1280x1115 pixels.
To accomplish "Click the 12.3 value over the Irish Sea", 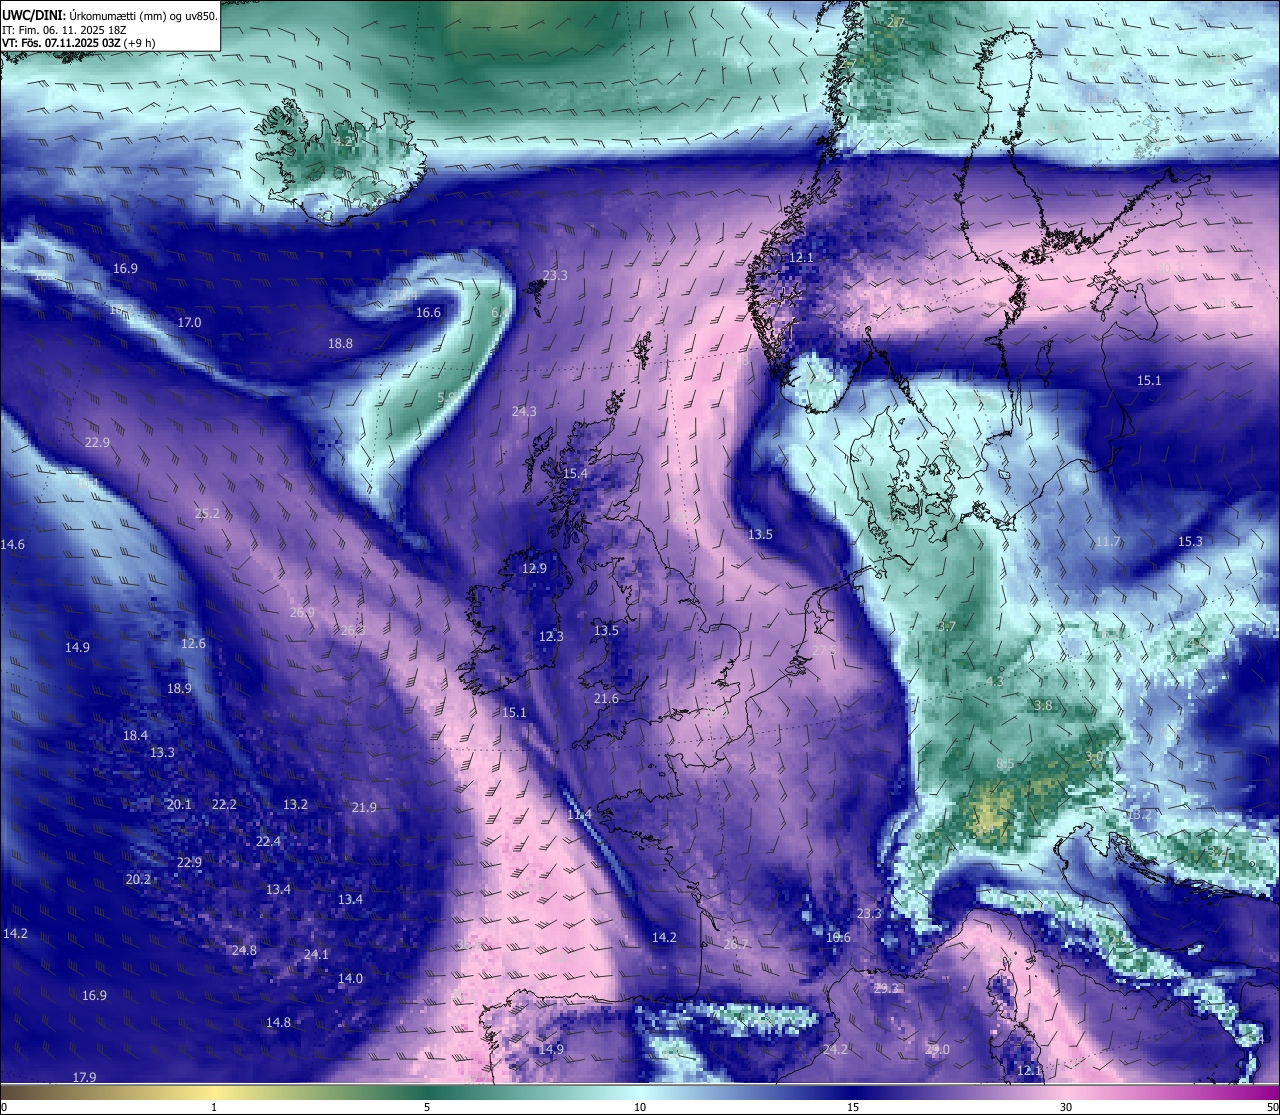I will click(x=551, y=637).
